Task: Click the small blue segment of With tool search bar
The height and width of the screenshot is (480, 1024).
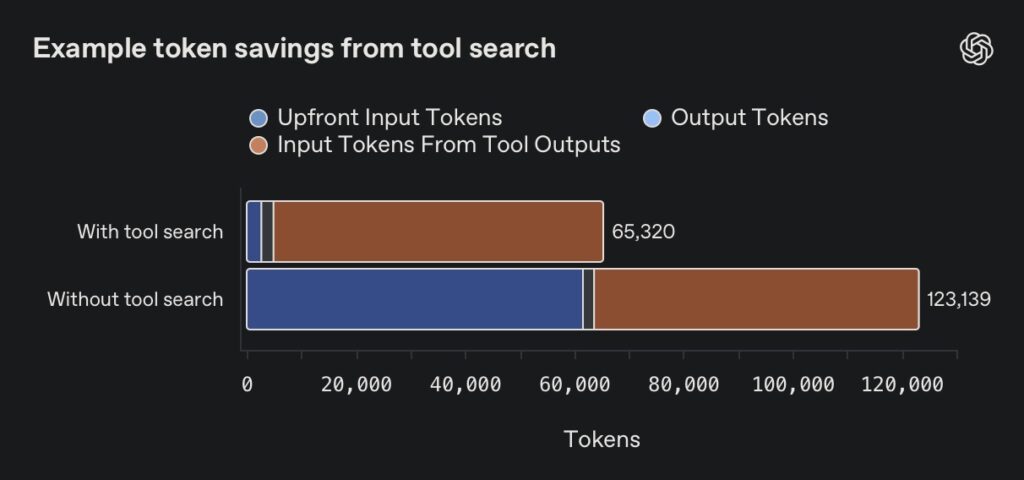Action: [254, 232]
